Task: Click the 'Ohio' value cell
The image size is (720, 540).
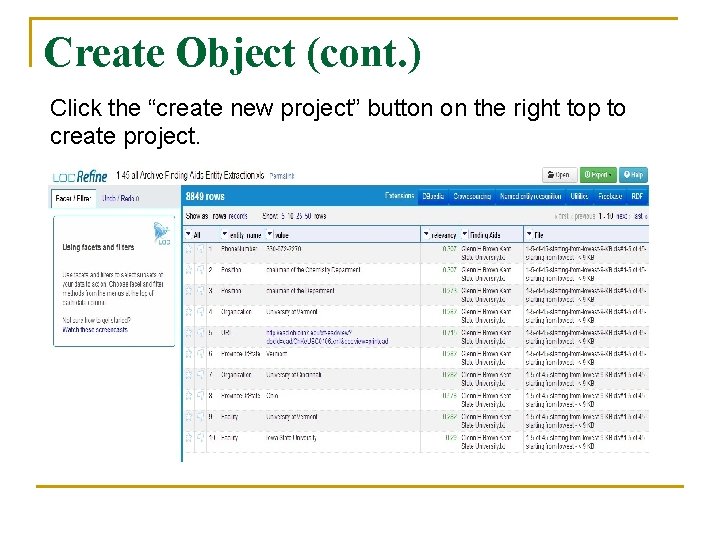Action: pyautogui.click(x=272, y=396)
